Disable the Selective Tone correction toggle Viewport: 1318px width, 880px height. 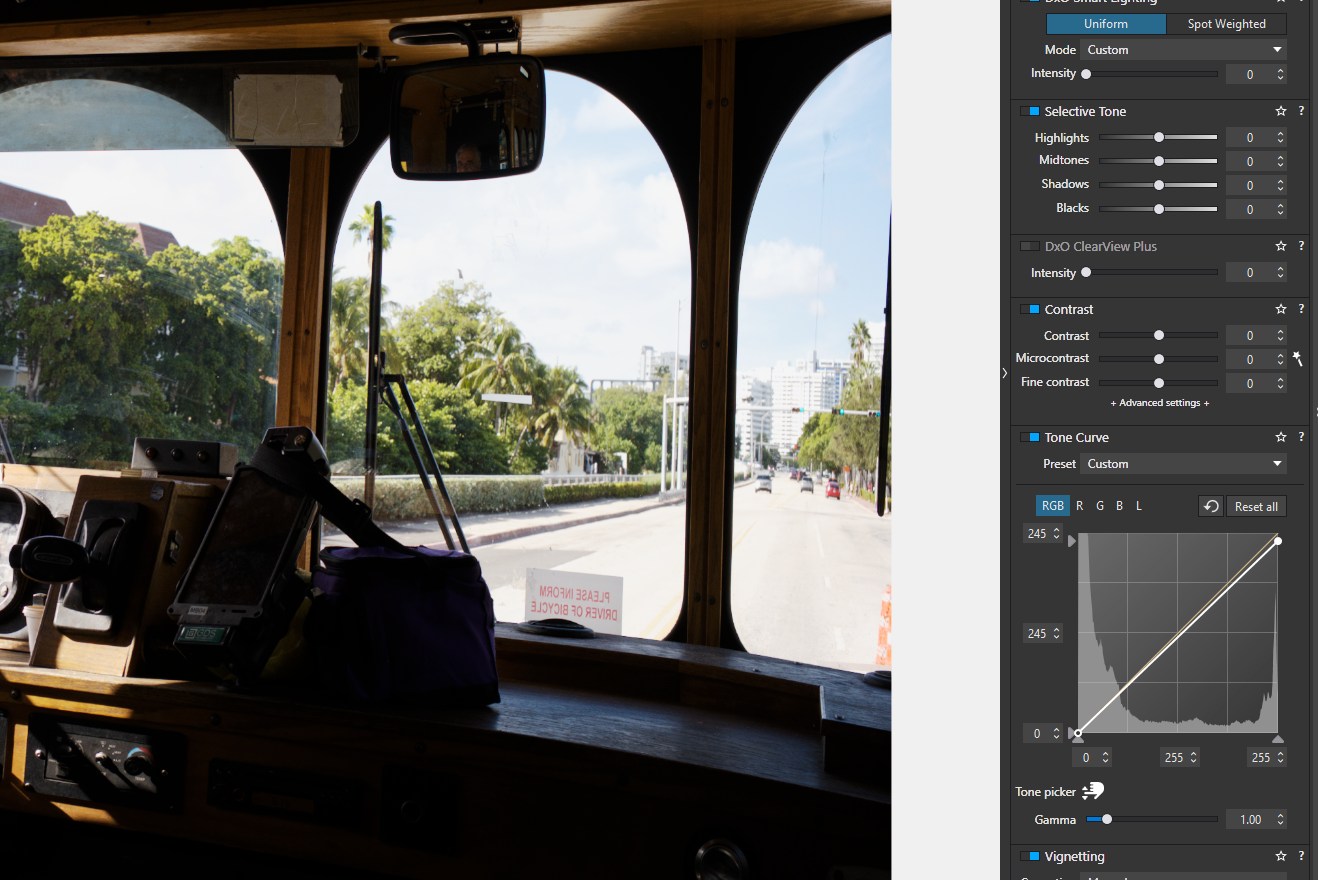pyautogui.click(x=1029, y=111)
